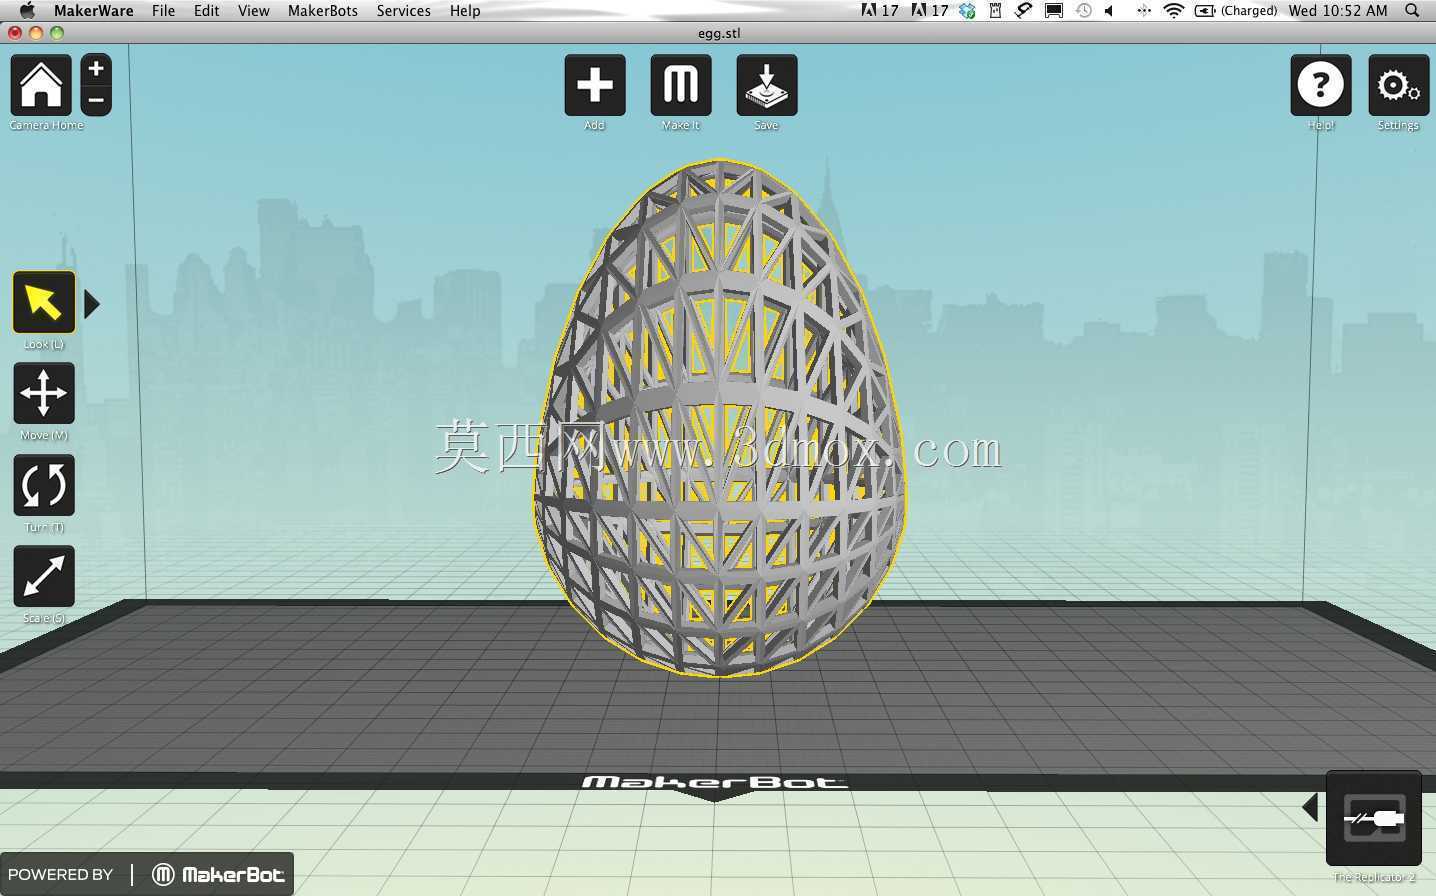Open the MakerBots menu
Viewport: 1436px width, 896px height.
pos(323,11)
